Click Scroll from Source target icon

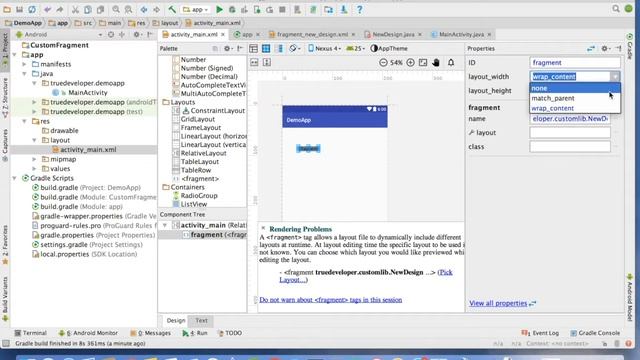pos(111,35)
